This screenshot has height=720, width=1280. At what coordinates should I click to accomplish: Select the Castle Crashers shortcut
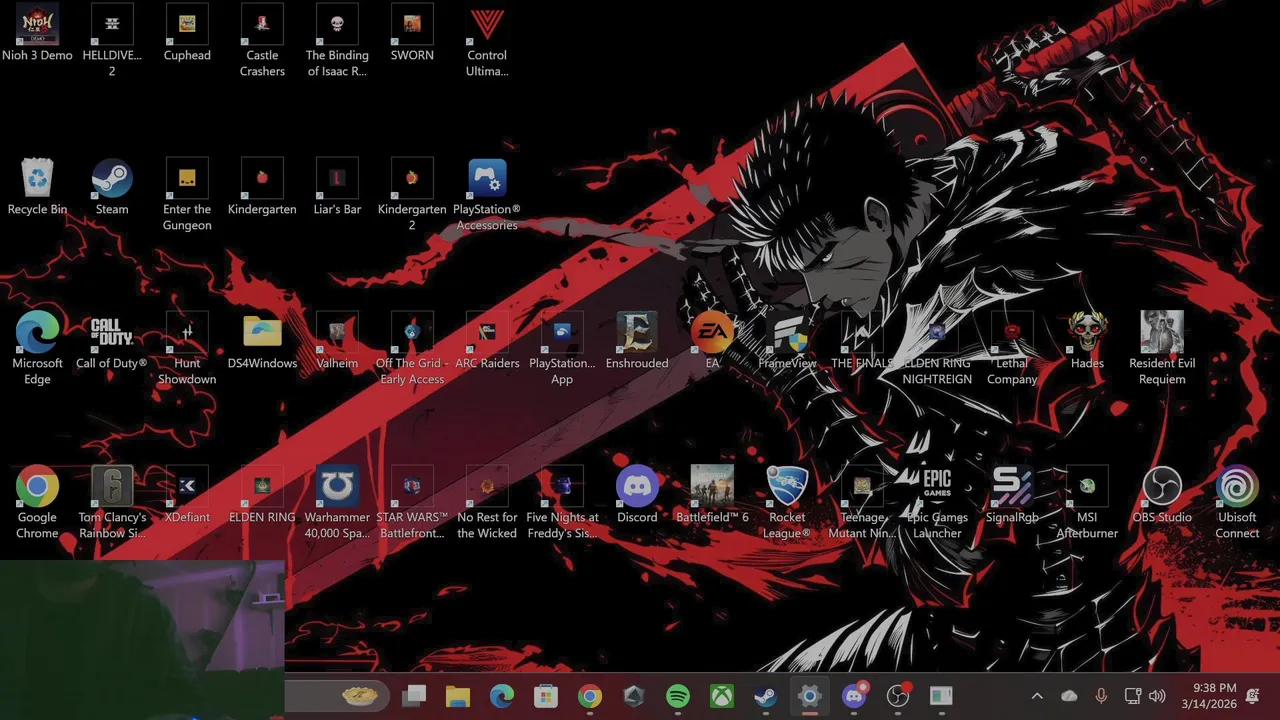[x=262, y=41]
